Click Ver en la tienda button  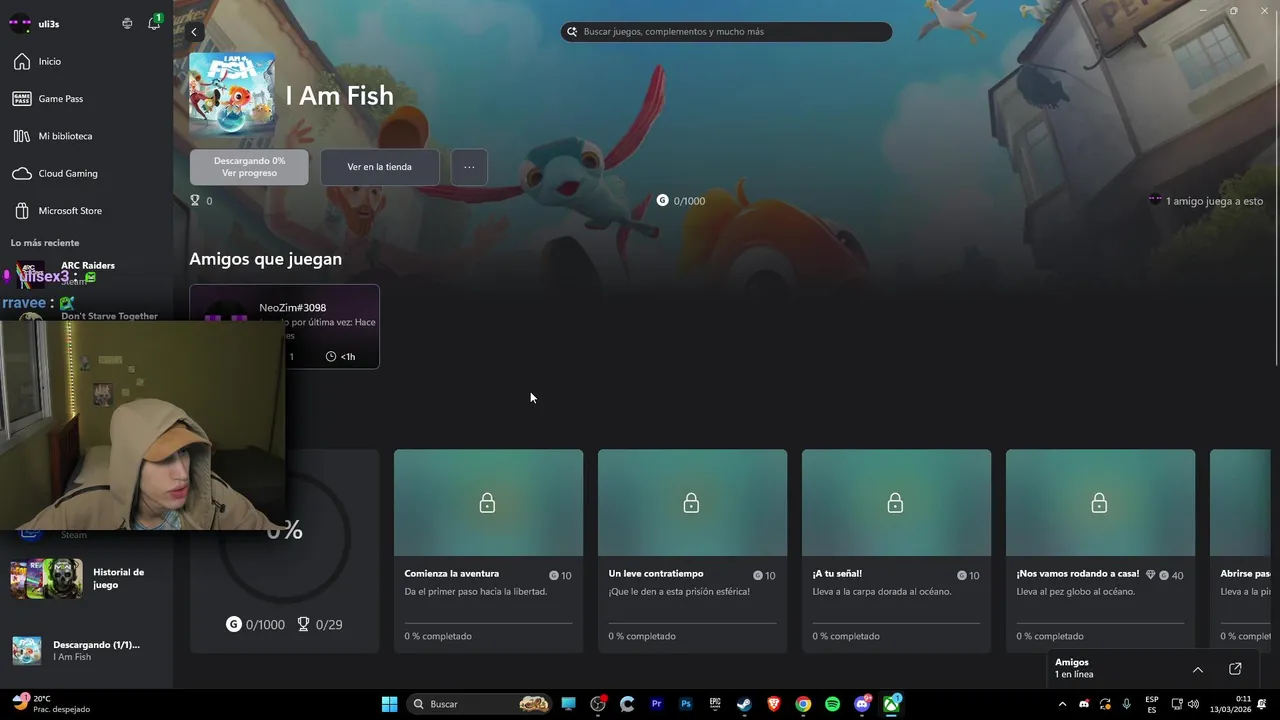coord(379,167)
